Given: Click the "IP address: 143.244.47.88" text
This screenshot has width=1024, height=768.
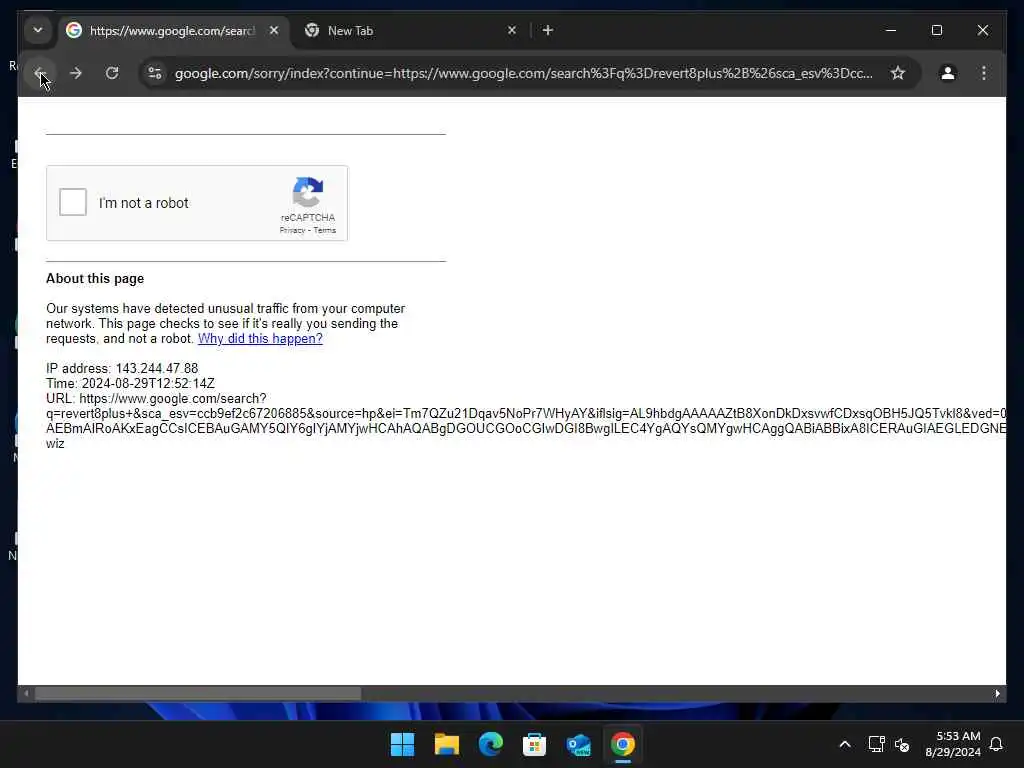Looking at the screenshot, I should click(122, 368).
